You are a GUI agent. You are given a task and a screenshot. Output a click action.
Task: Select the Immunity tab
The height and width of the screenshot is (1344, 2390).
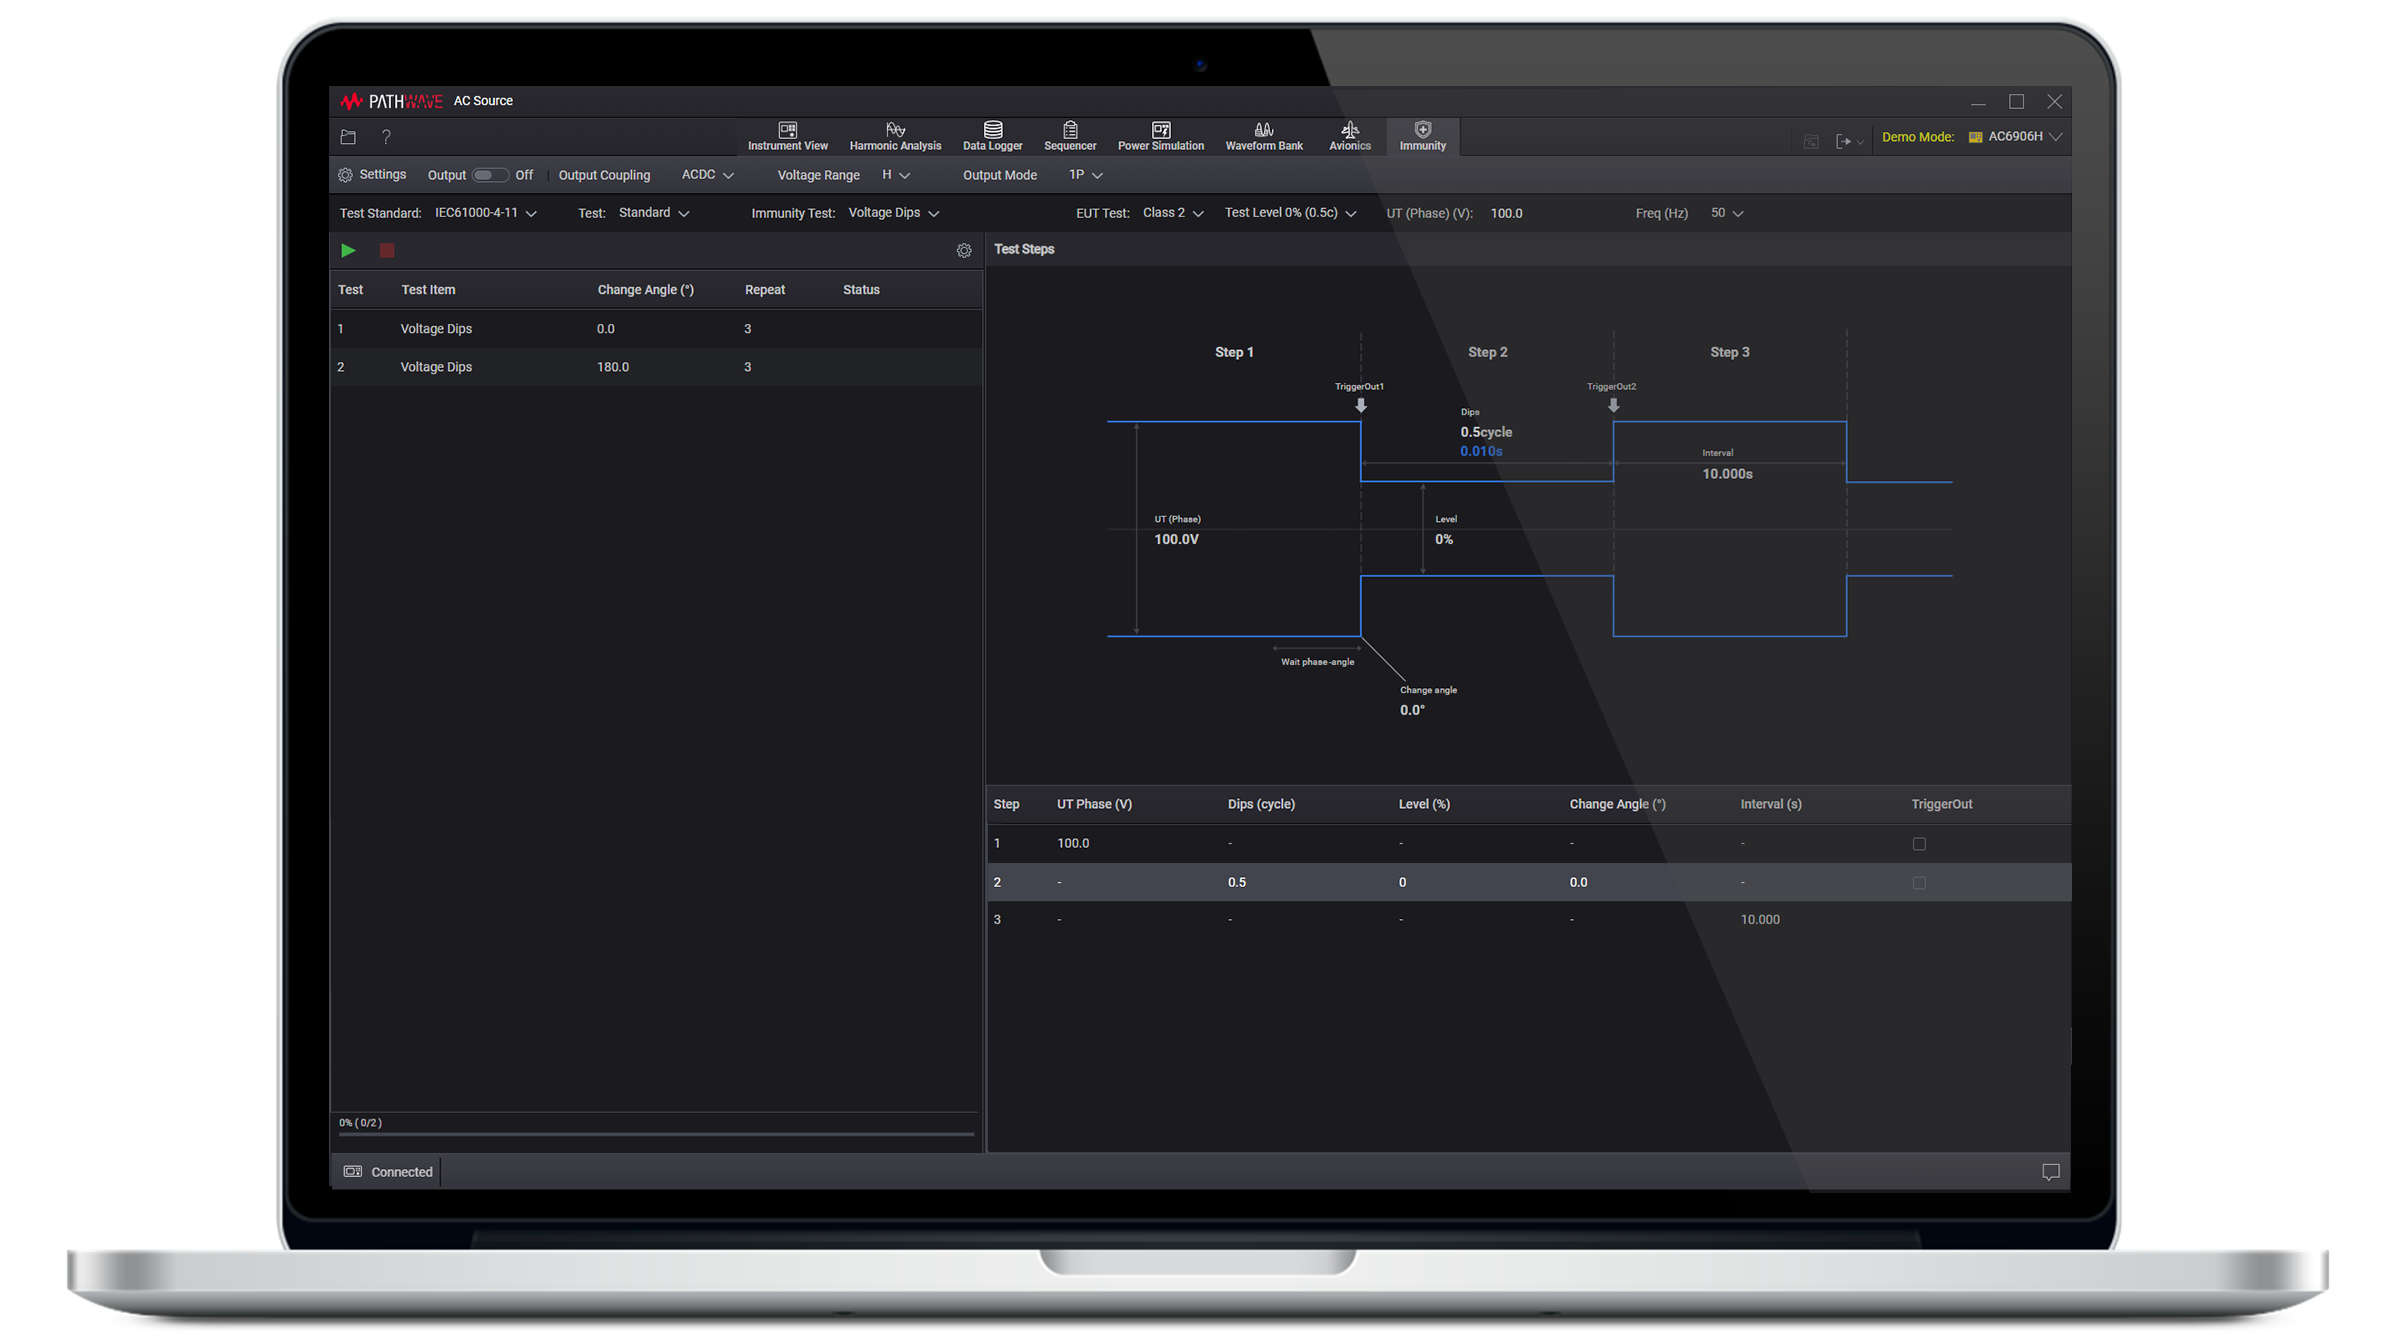coord(1422,136)
